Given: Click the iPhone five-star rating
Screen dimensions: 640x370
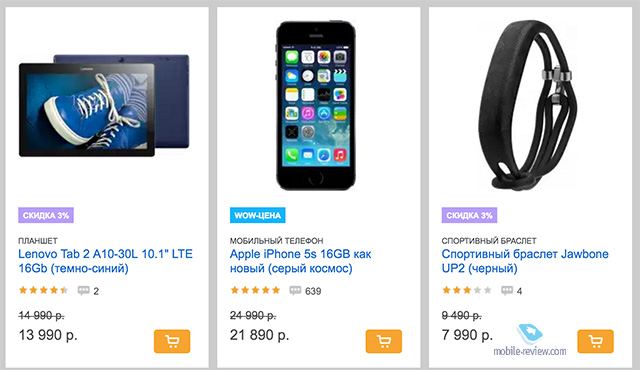Looking at the screenshot, I should coord(255,290).
